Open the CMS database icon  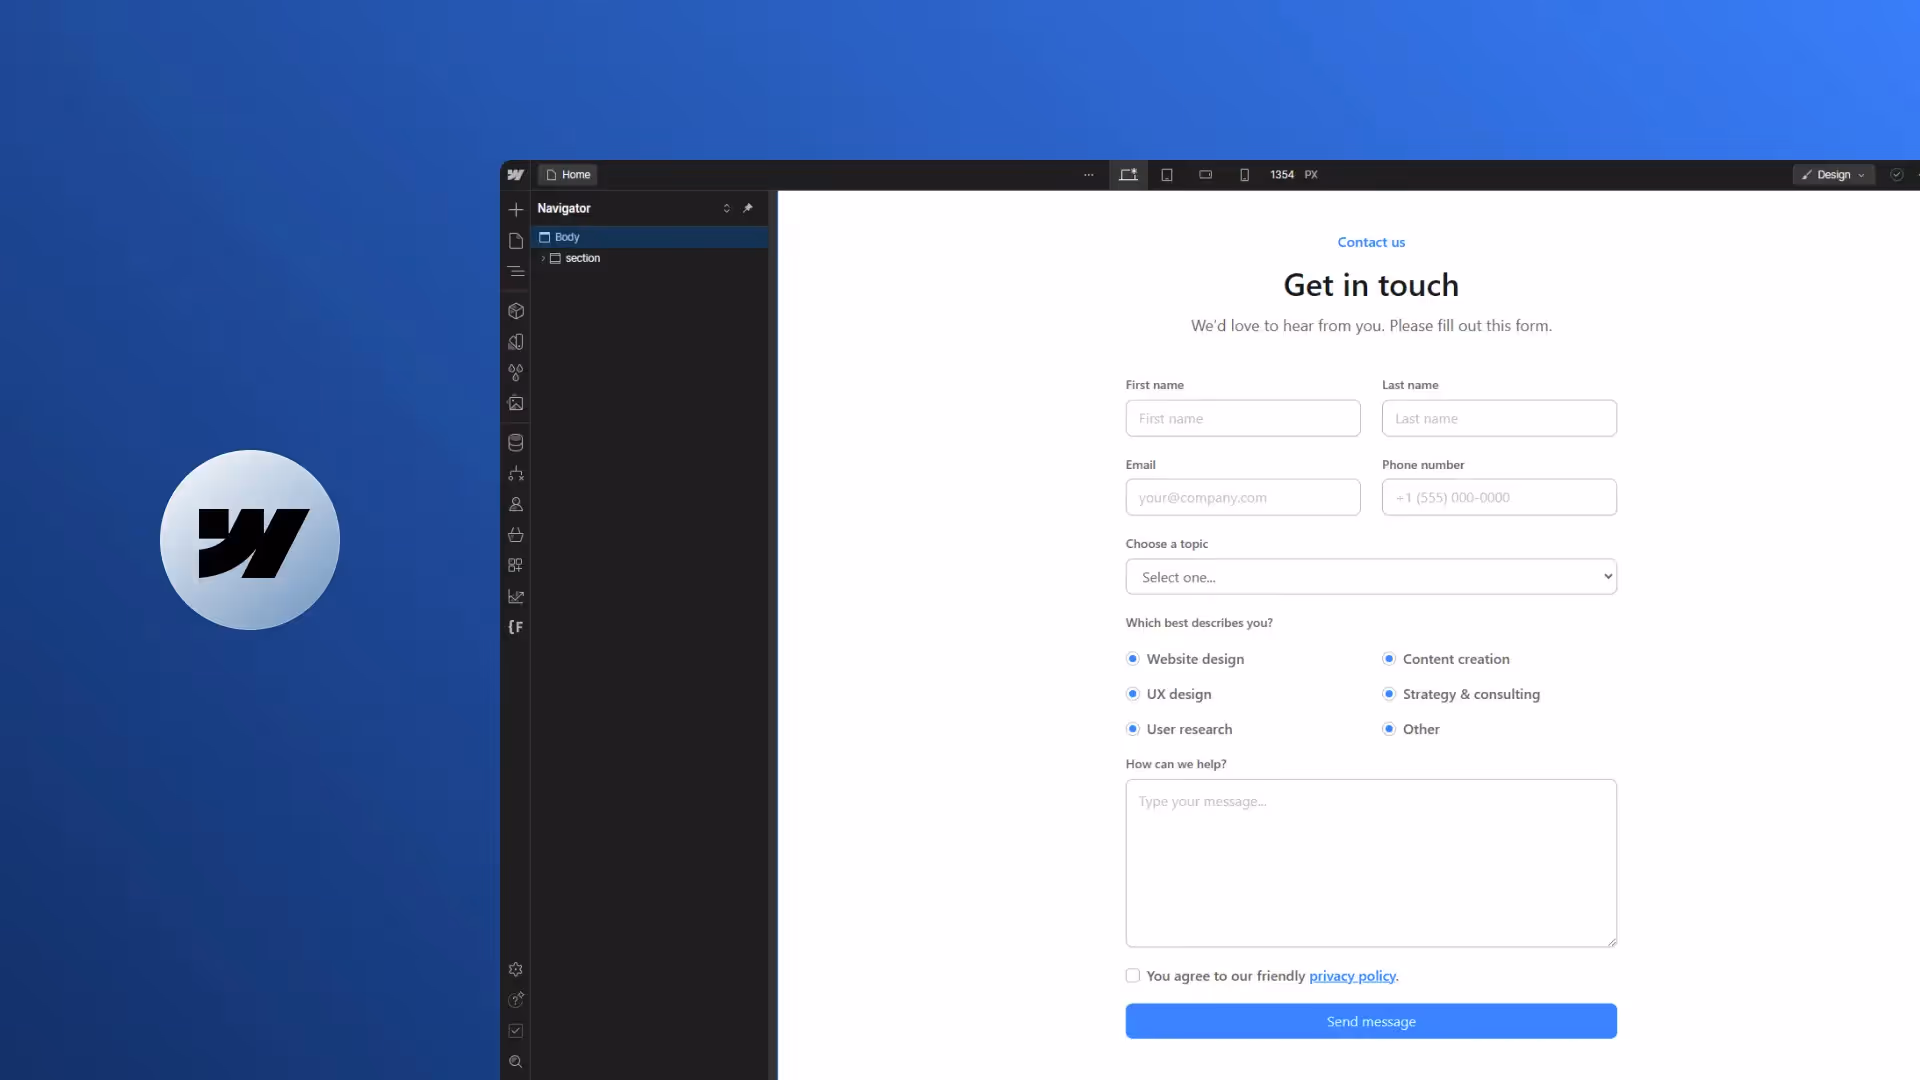coord(516,443)
